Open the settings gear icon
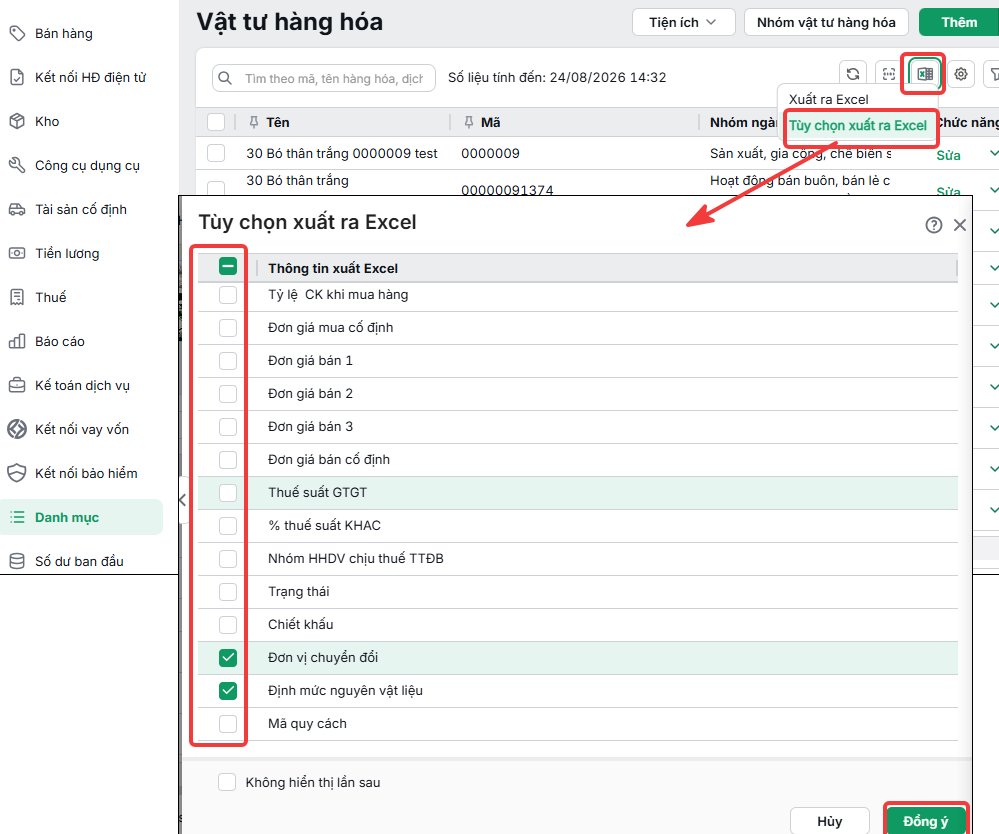This screenshot has height=834, width=999. coord(961,74)
